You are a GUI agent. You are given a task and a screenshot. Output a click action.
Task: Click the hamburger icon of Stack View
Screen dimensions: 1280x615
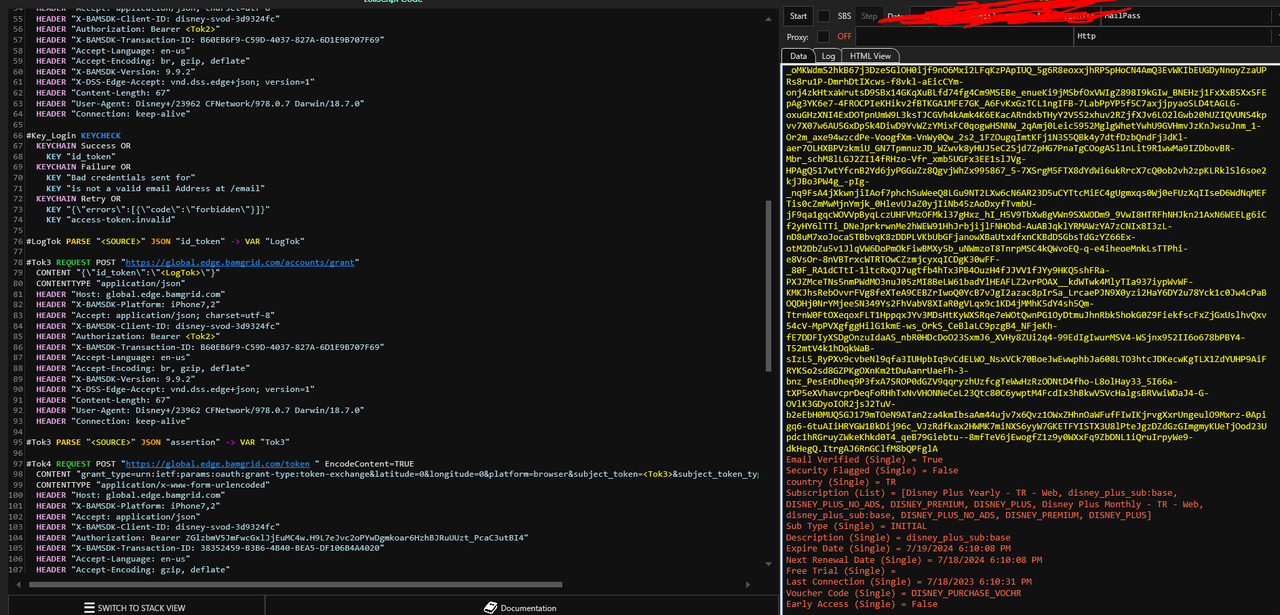pyautogui.click(x=88, y=607)
